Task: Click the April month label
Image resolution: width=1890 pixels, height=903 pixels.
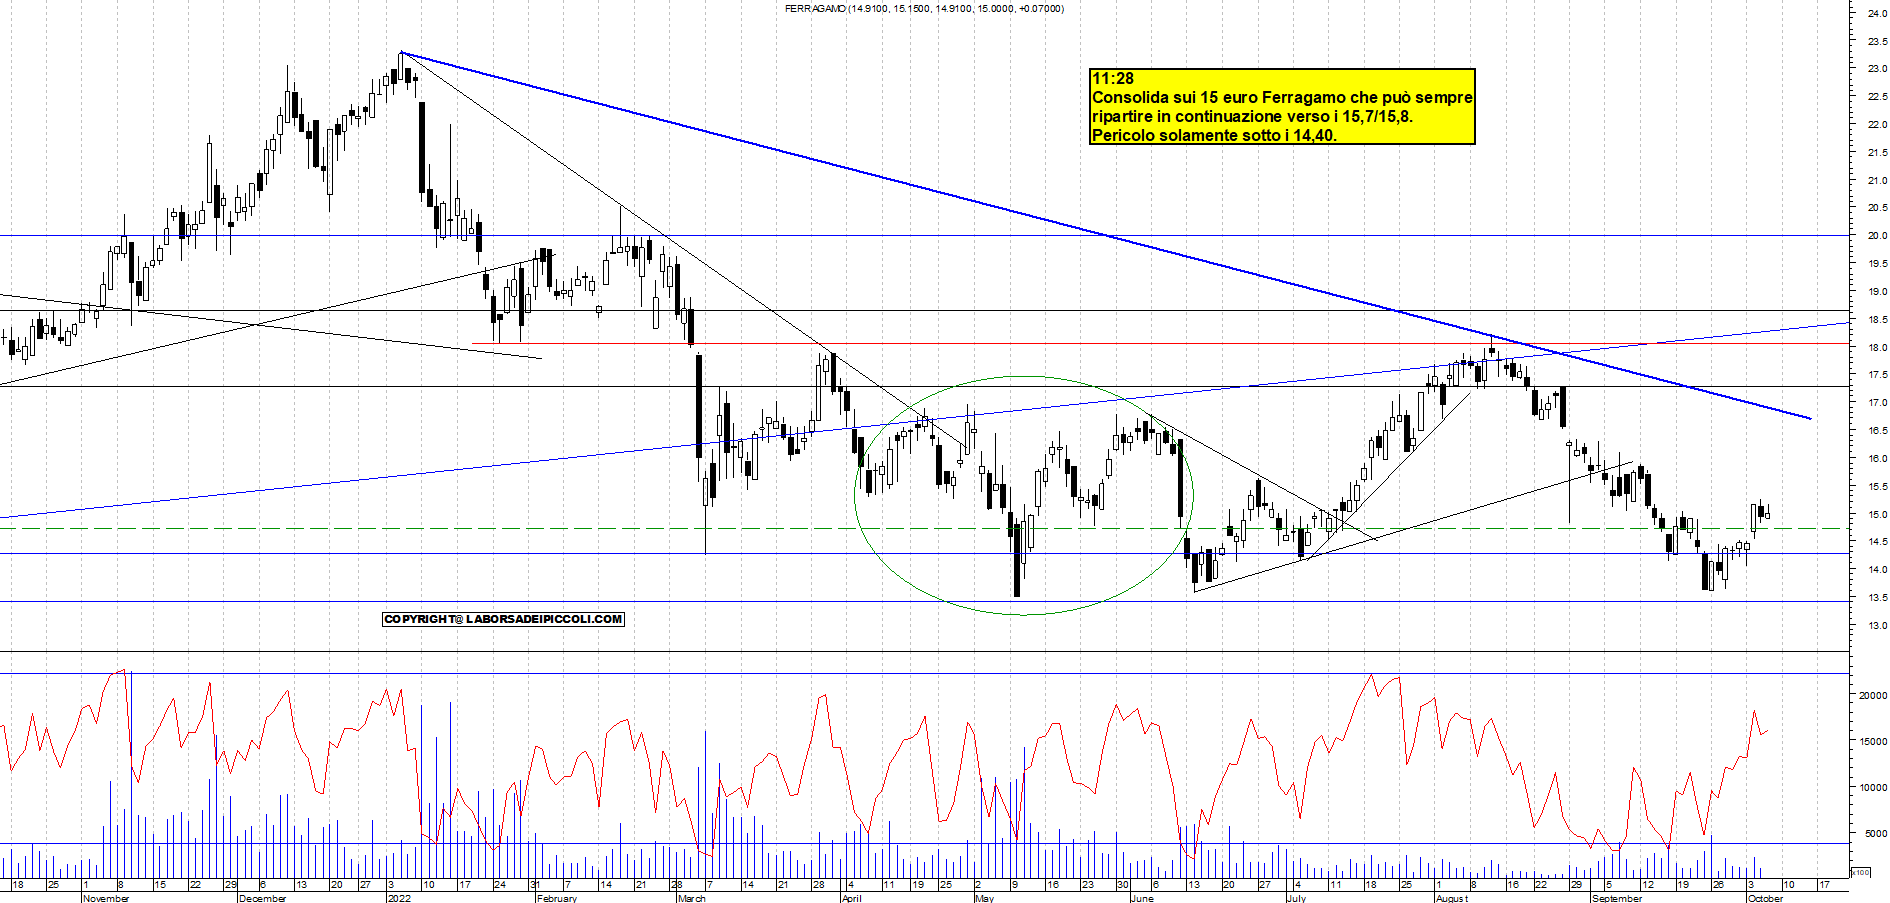Action: [x=852, y=898]
